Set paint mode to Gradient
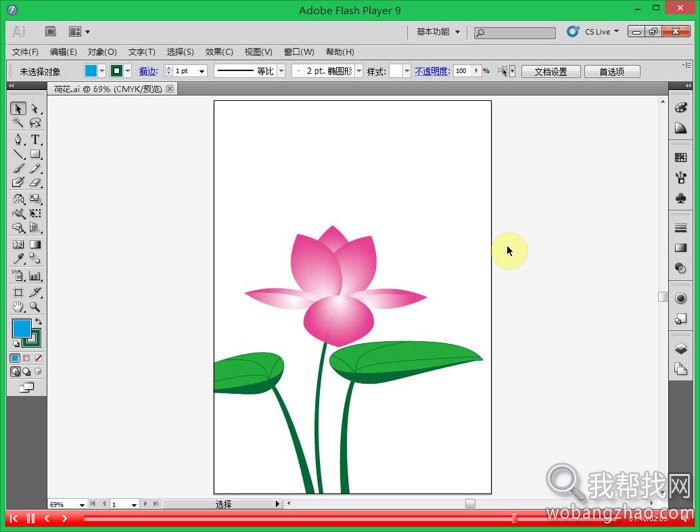This screenshot has width=700, height=532. click(27, 358)
